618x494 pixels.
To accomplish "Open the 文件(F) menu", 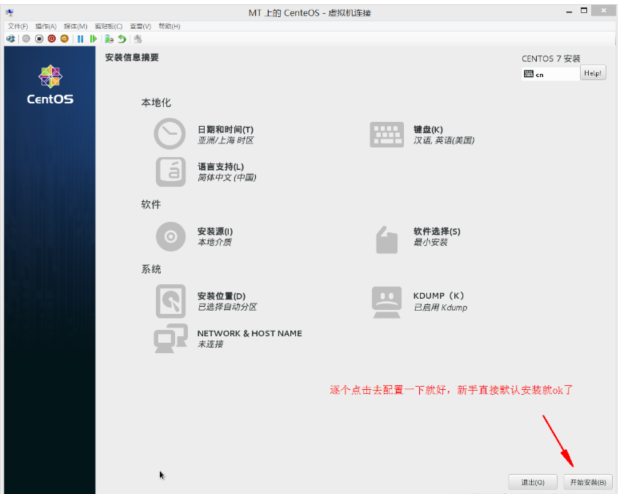I will coord(18,26).
